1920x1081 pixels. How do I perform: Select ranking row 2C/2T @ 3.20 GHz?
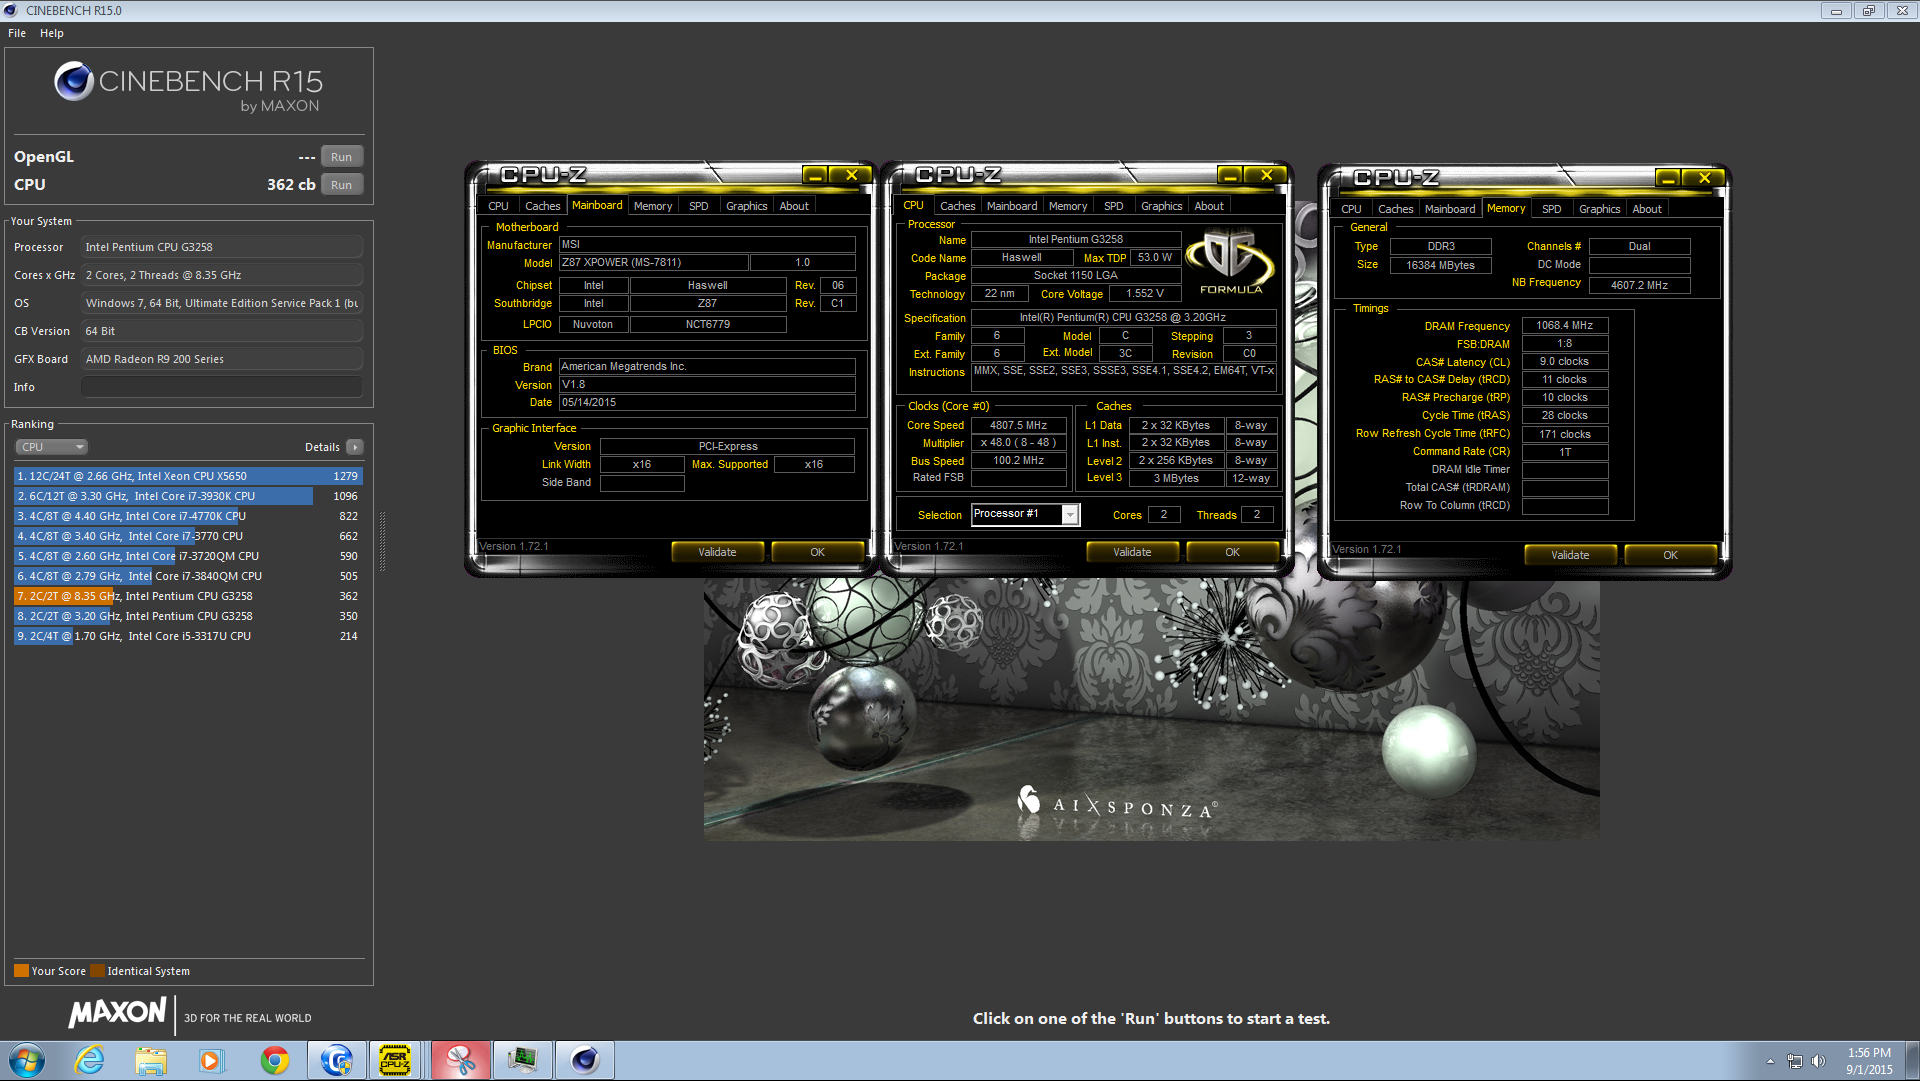pyautogui.click(x=188, y=616)
